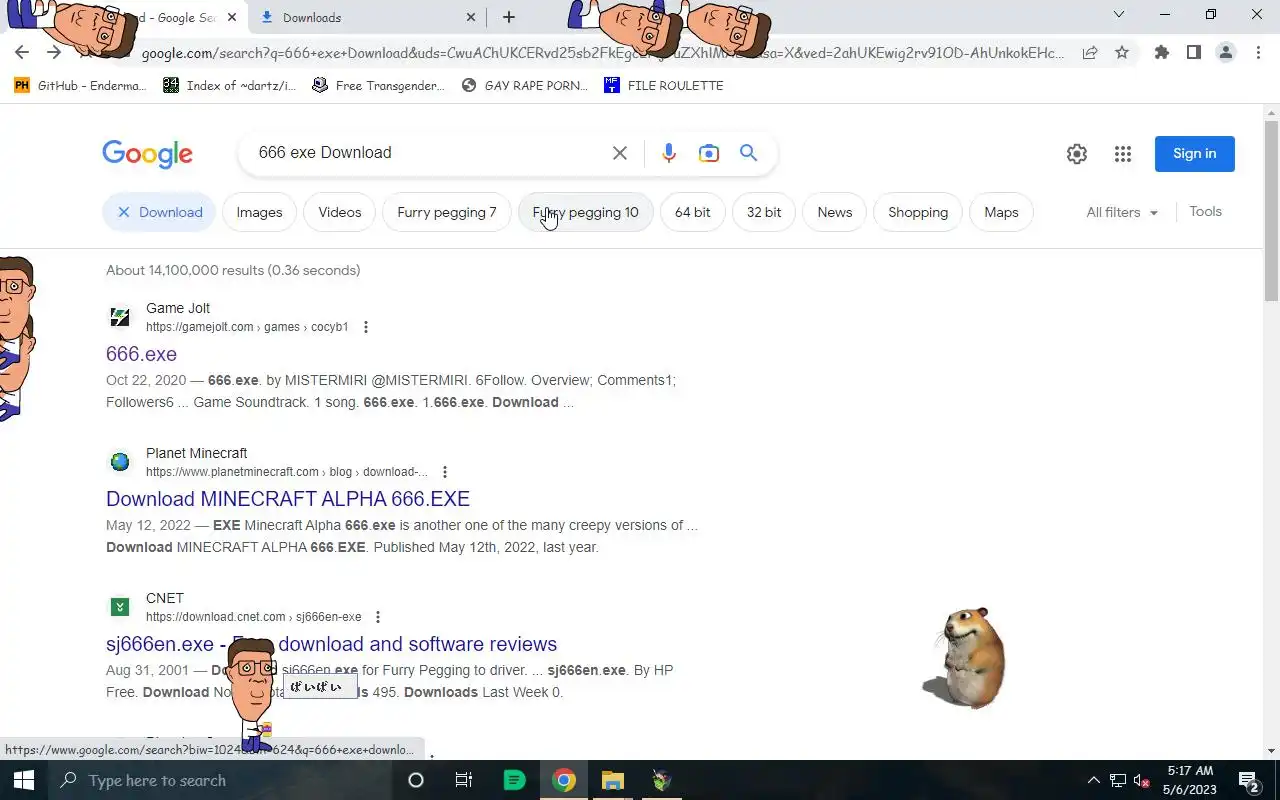
Task: Search by image with camera icon
Action: (x=709, y=153)
